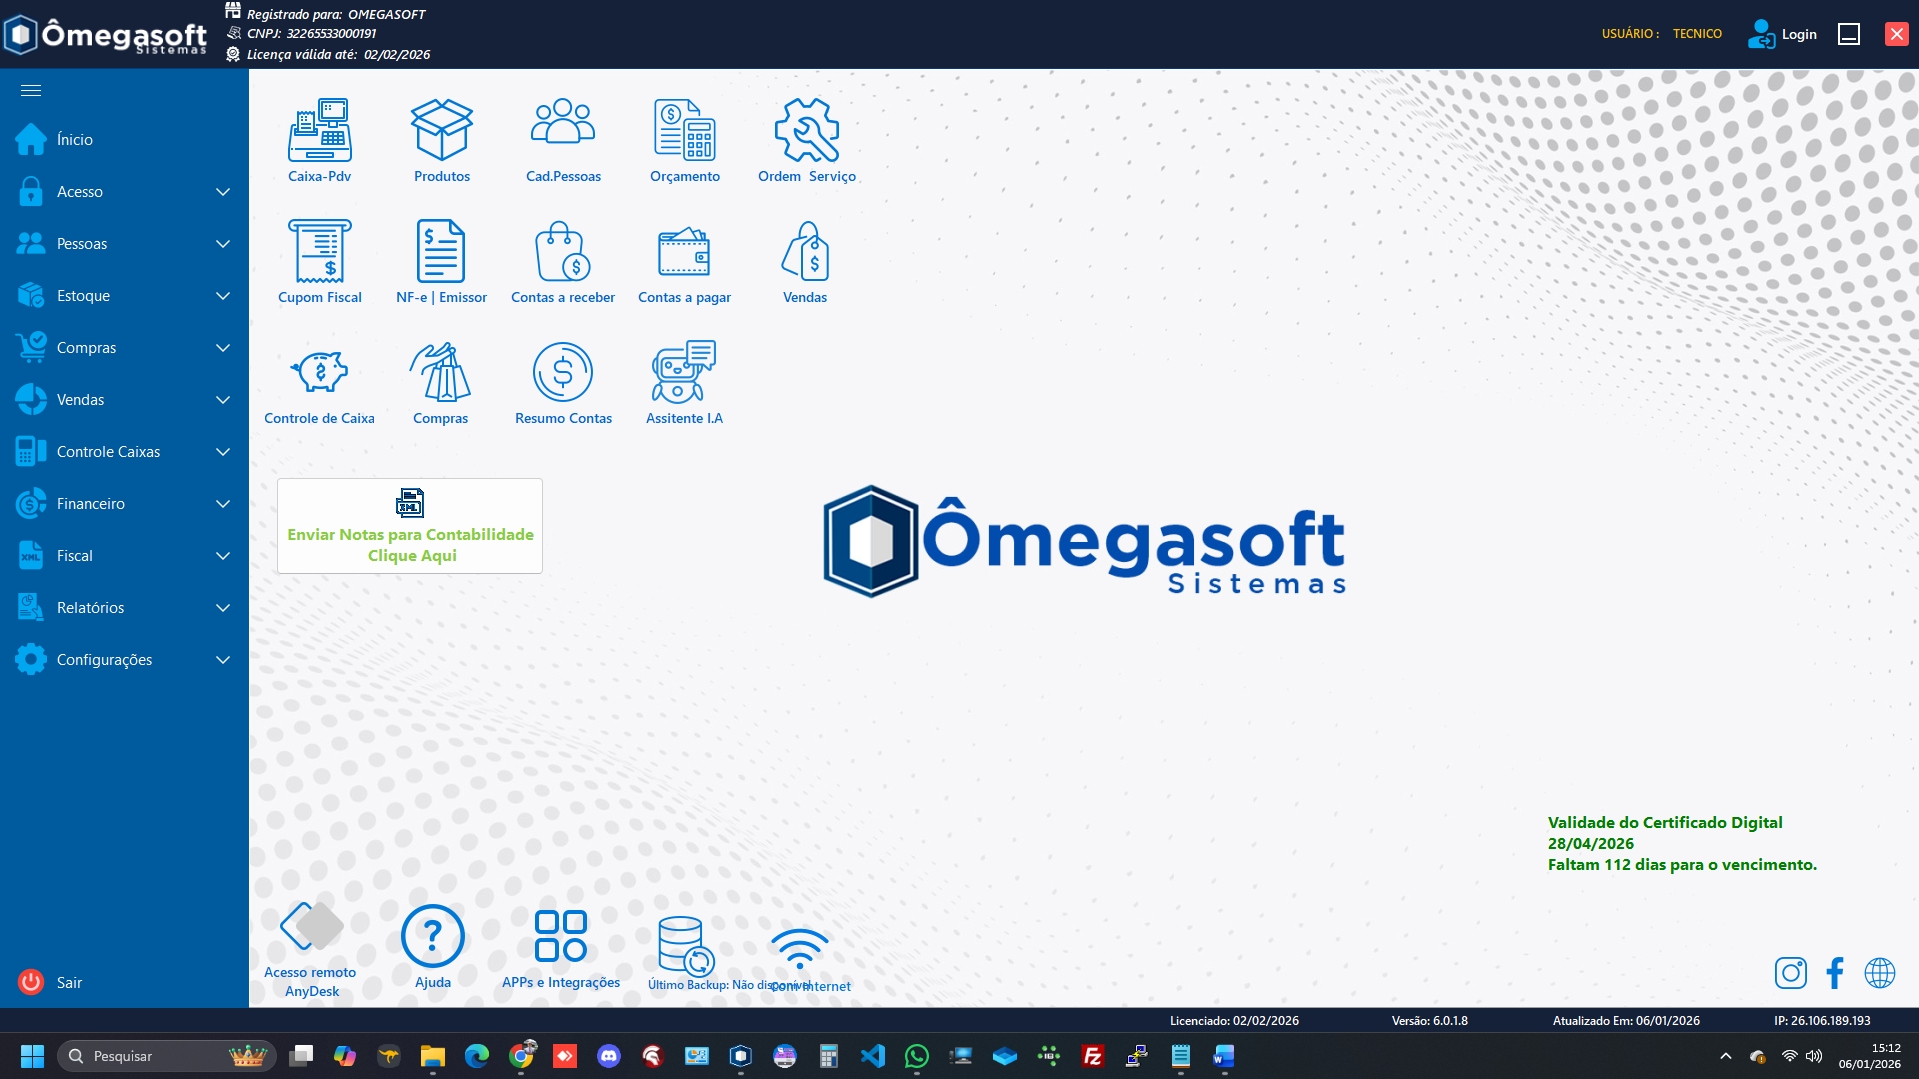This screenshot has height=1079, width=1919.
Task: Expand the Relatórios sidebar menu
Action: (x=124, y=608)
